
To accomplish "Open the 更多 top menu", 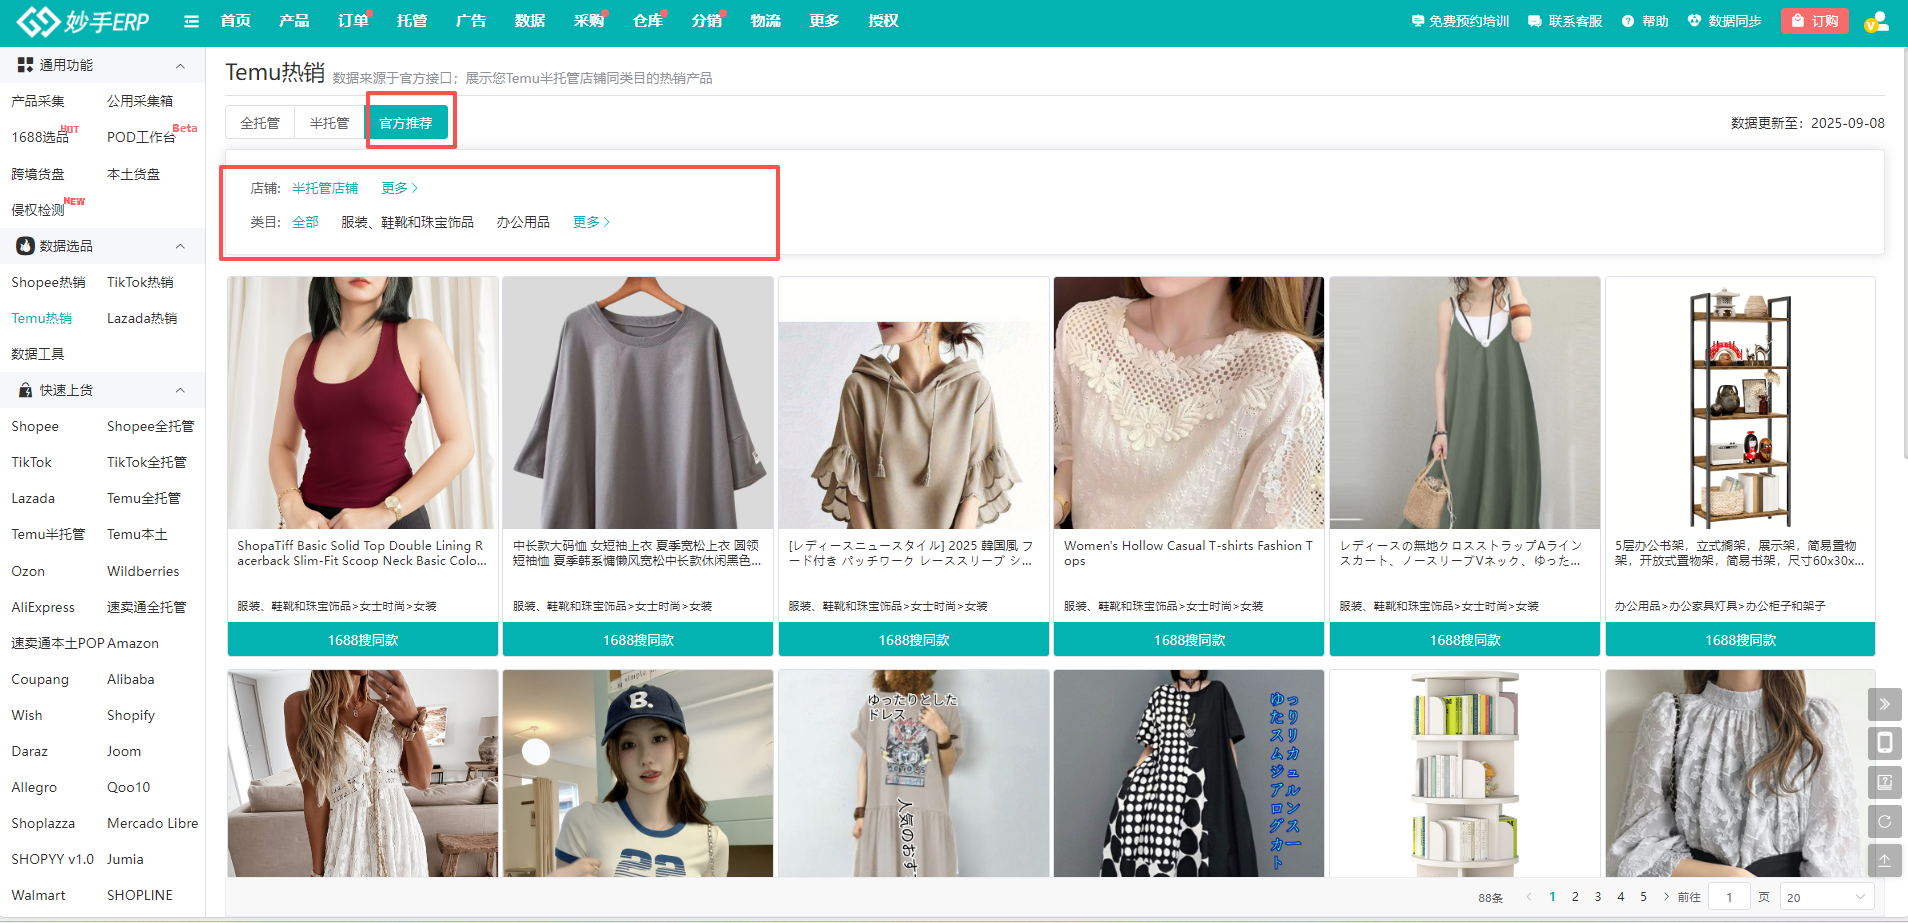I will pyautogui.click(x=824, y=21).
